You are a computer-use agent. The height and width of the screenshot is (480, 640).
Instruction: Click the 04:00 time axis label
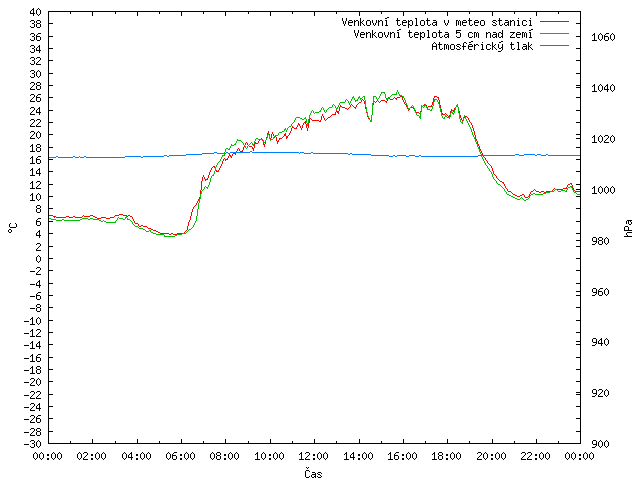tap(136, 456)
